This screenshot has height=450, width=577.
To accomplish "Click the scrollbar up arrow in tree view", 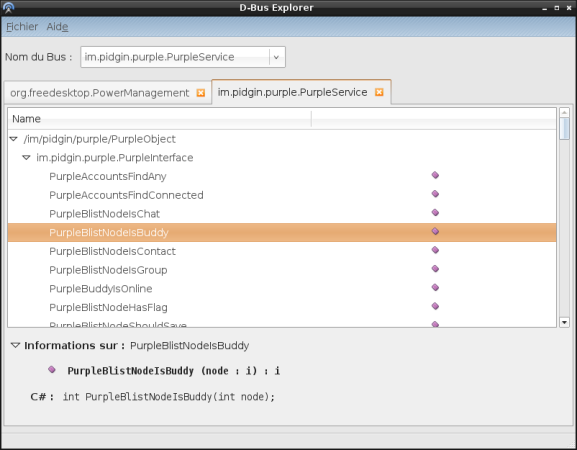I will pos(564,112).
